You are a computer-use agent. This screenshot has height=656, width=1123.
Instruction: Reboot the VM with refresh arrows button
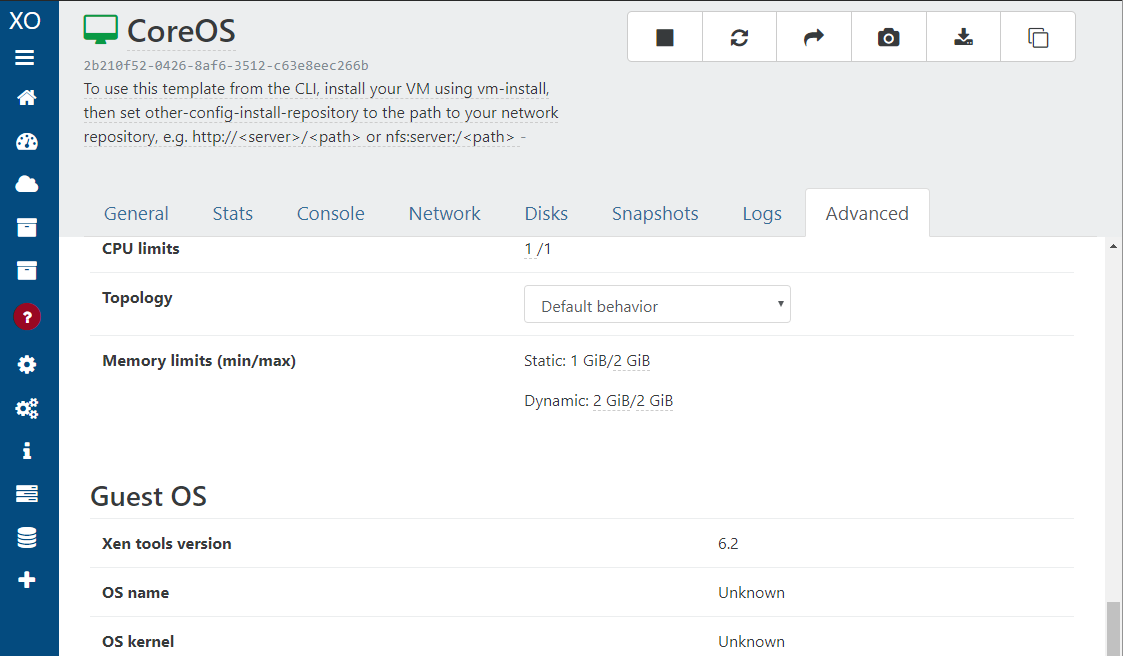pos(739,37)
